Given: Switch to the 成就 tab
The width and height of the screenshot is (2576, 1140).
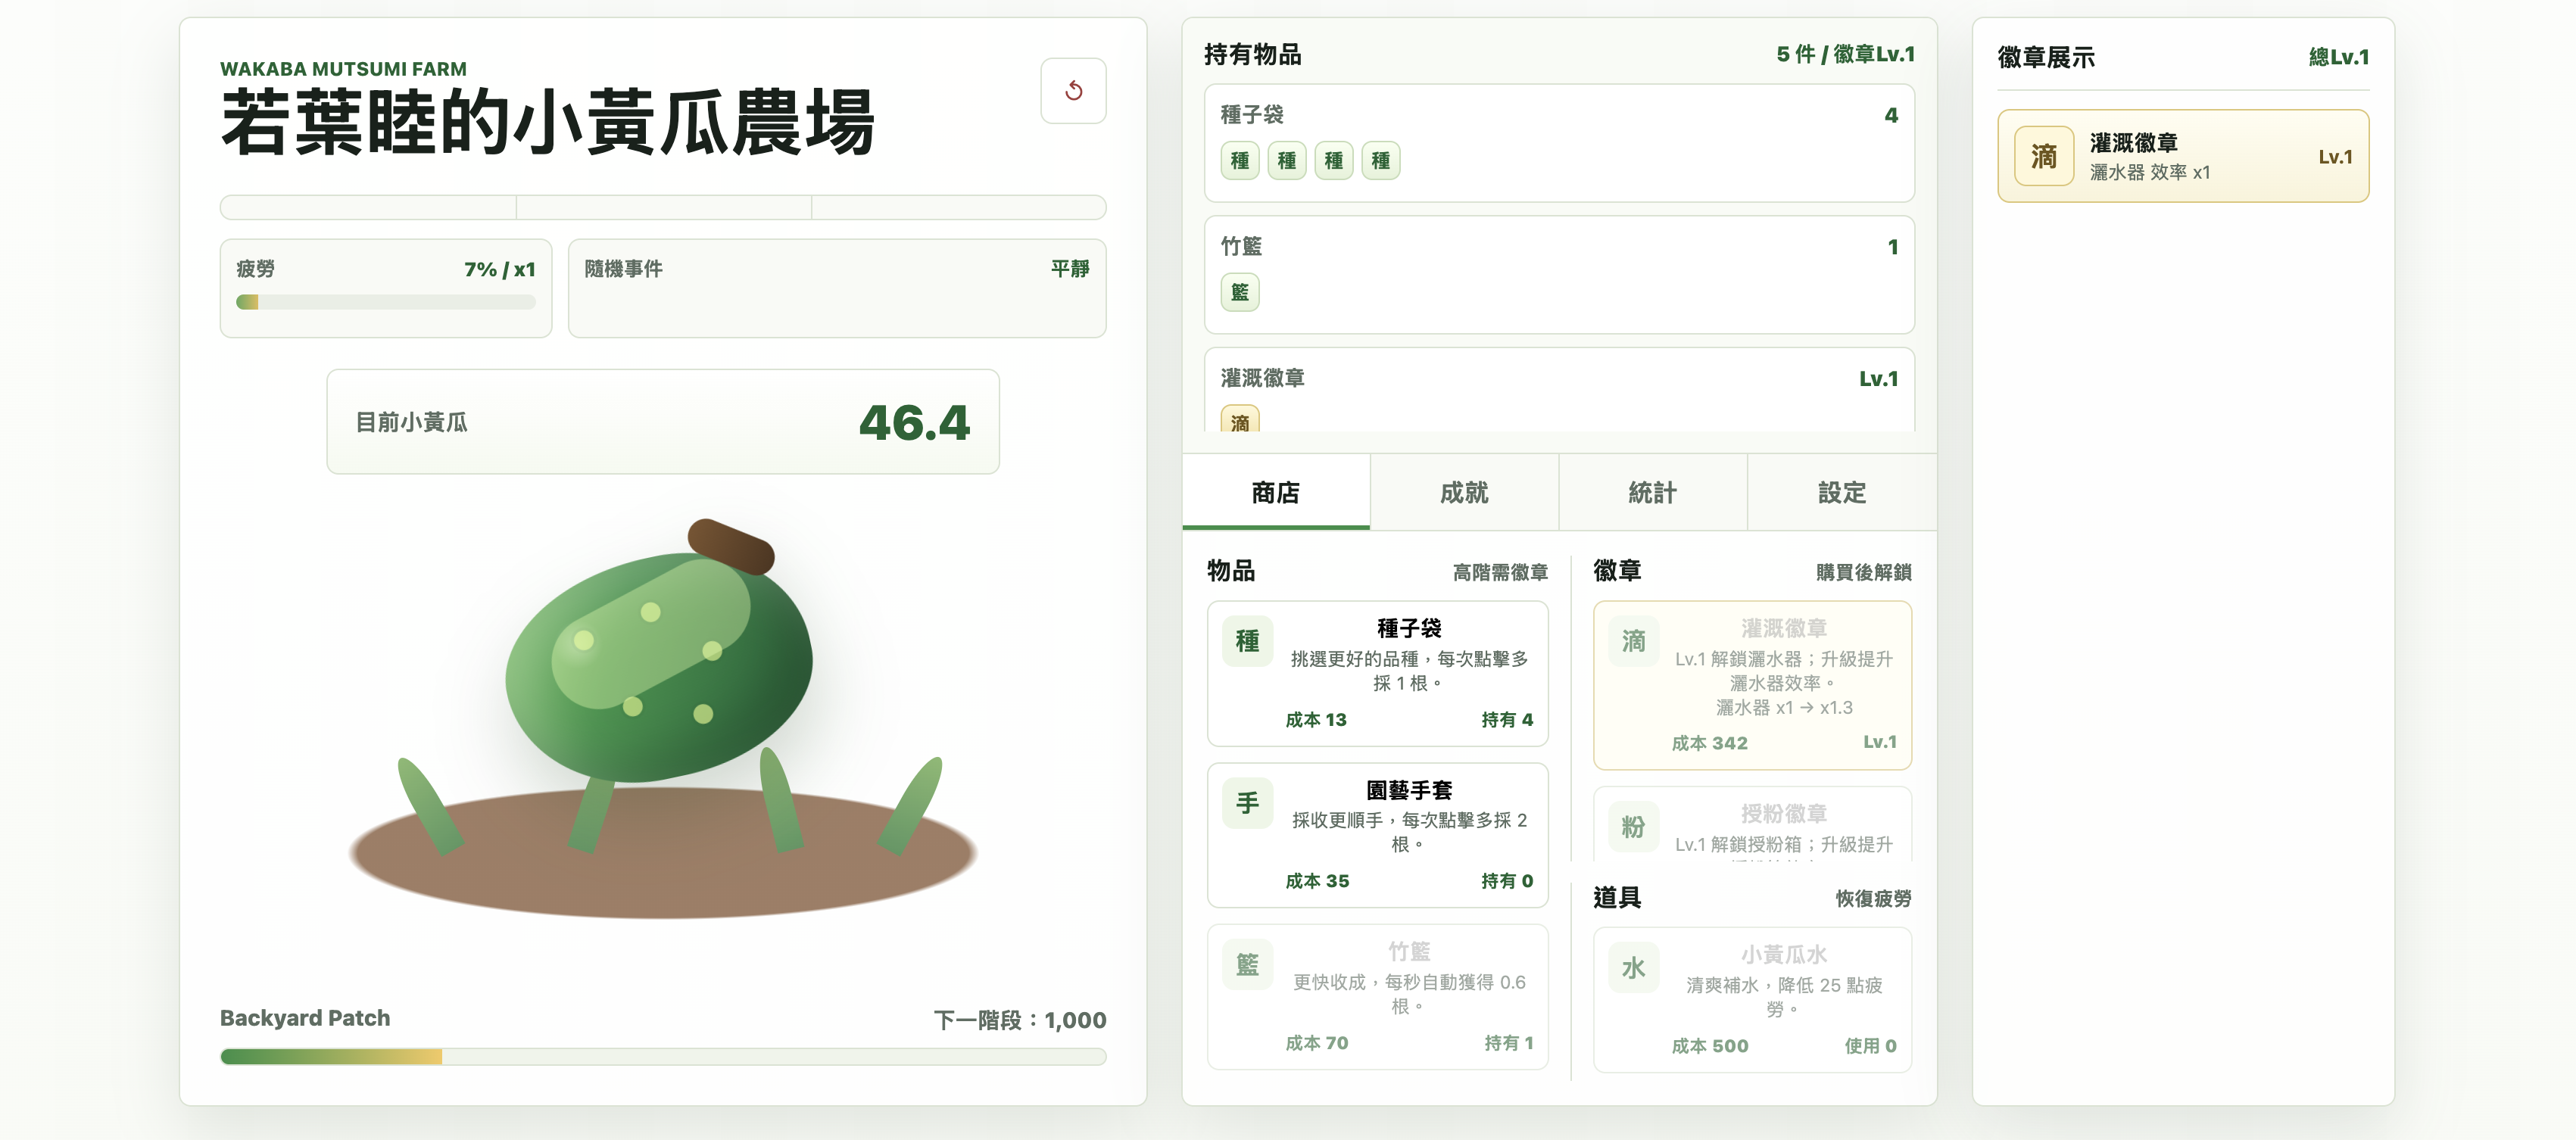Looking at the screenshot, I should tap(1464, 492).
